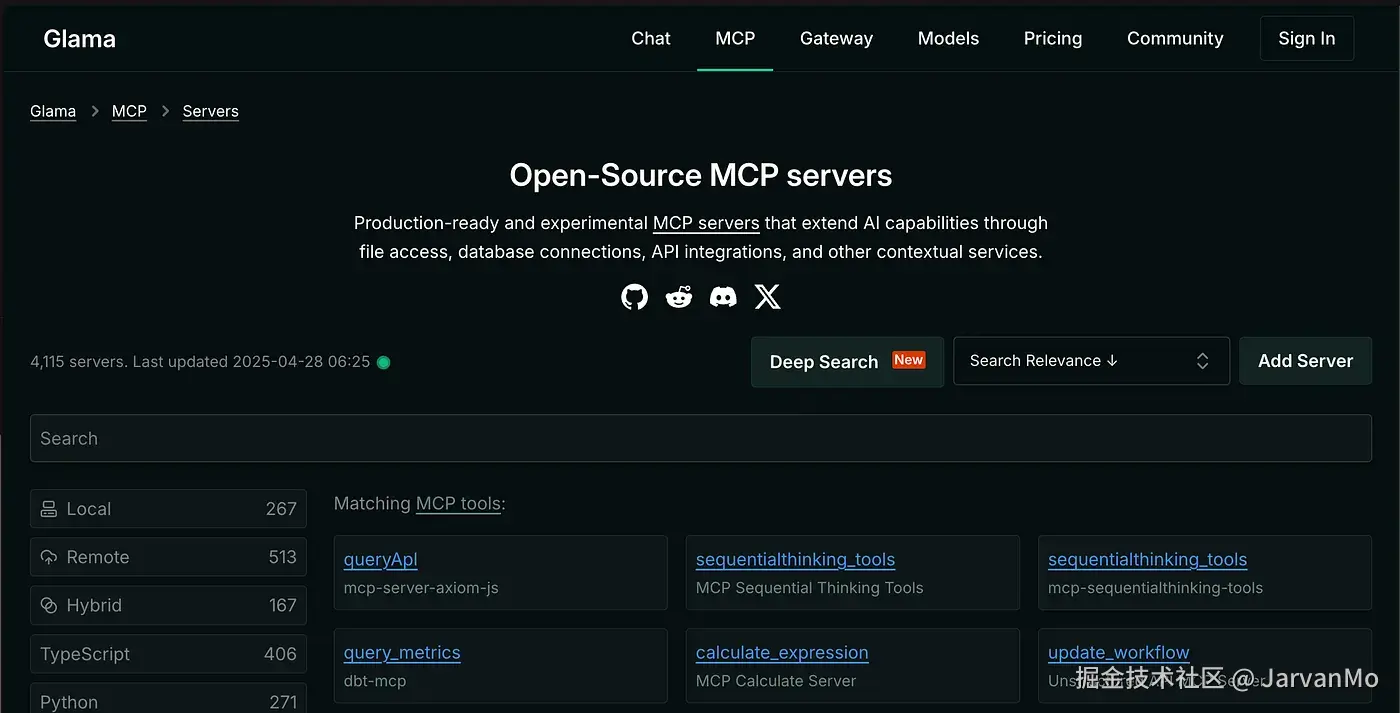Switch to the Gateway nav tab
This screenshot has width=1400, height=713.
836,38
